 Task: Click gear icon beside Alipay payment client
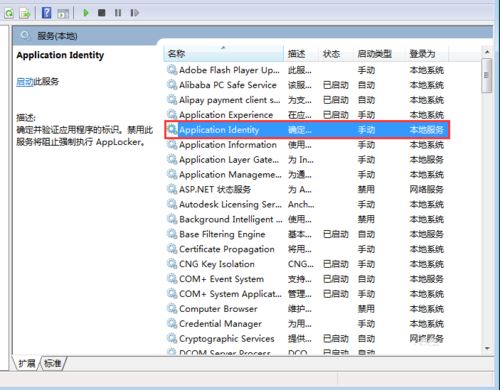pyautogui.click(x=172, y=100)
